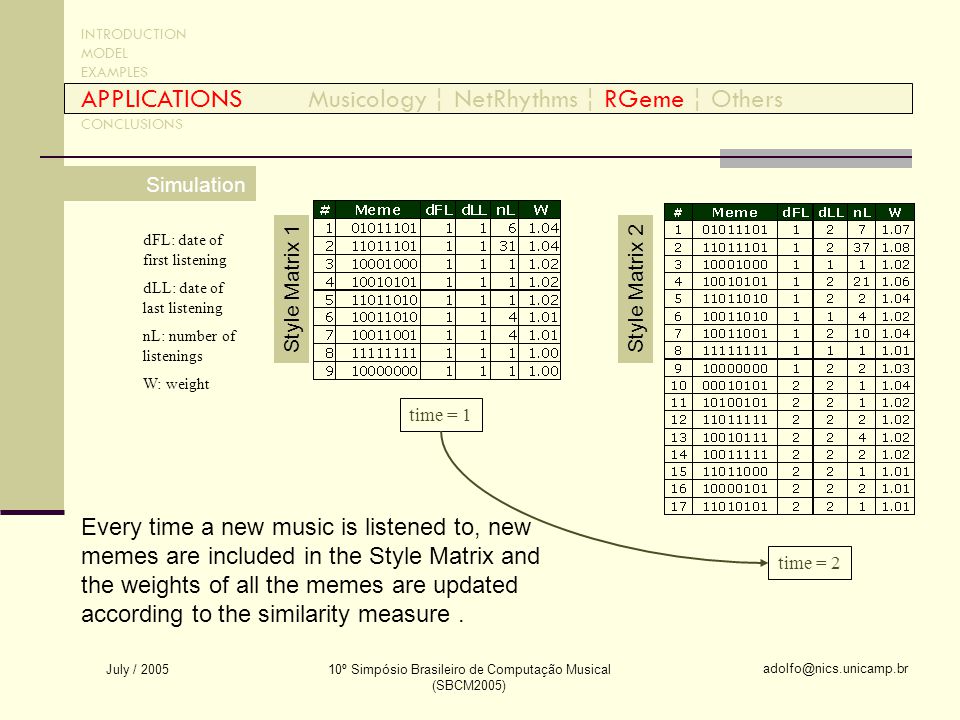
Task: Select meme 10011001 in Style Matrix 1
Action: (x=384, y=335)
